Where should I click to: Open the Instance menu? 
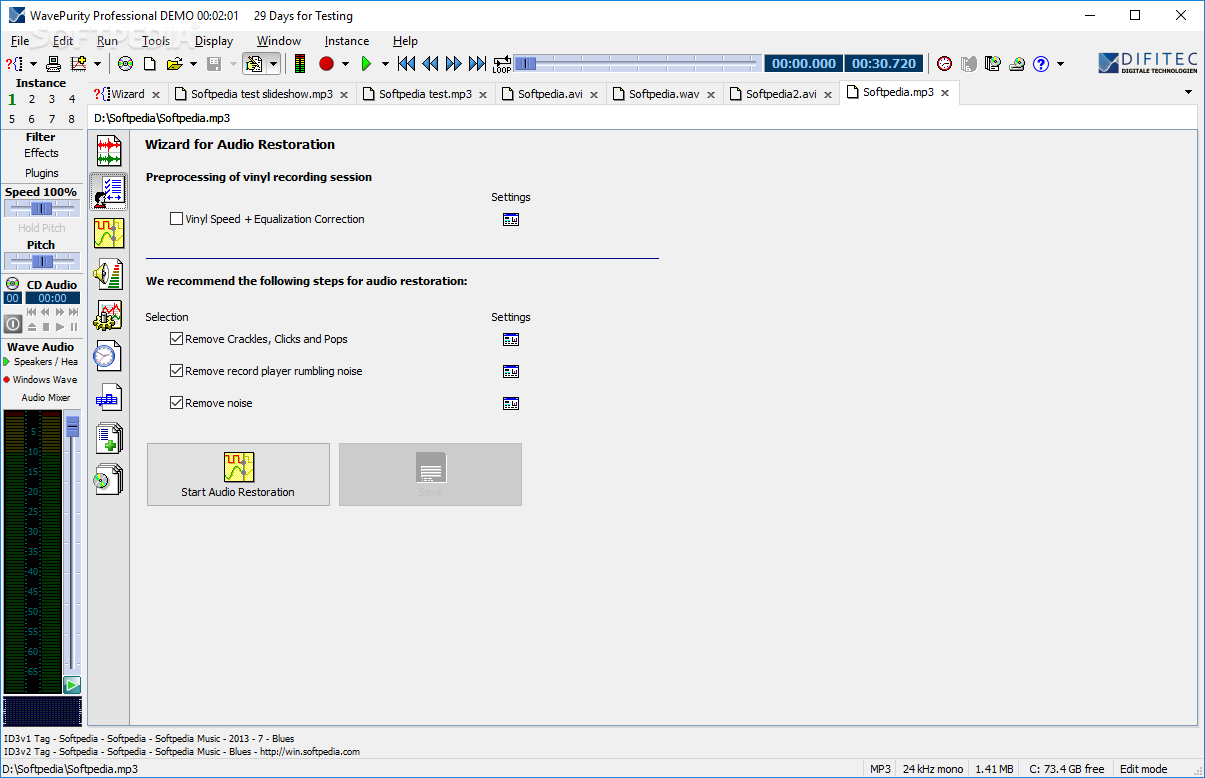[x=347, y=41]
